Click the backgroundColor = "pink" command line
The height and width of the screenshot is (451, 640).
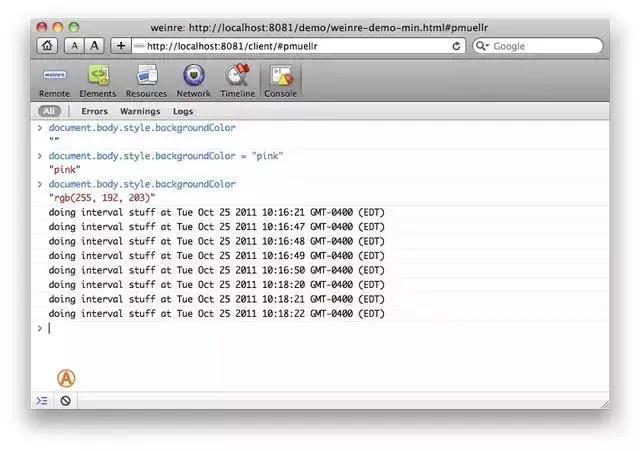coord(166,156)
